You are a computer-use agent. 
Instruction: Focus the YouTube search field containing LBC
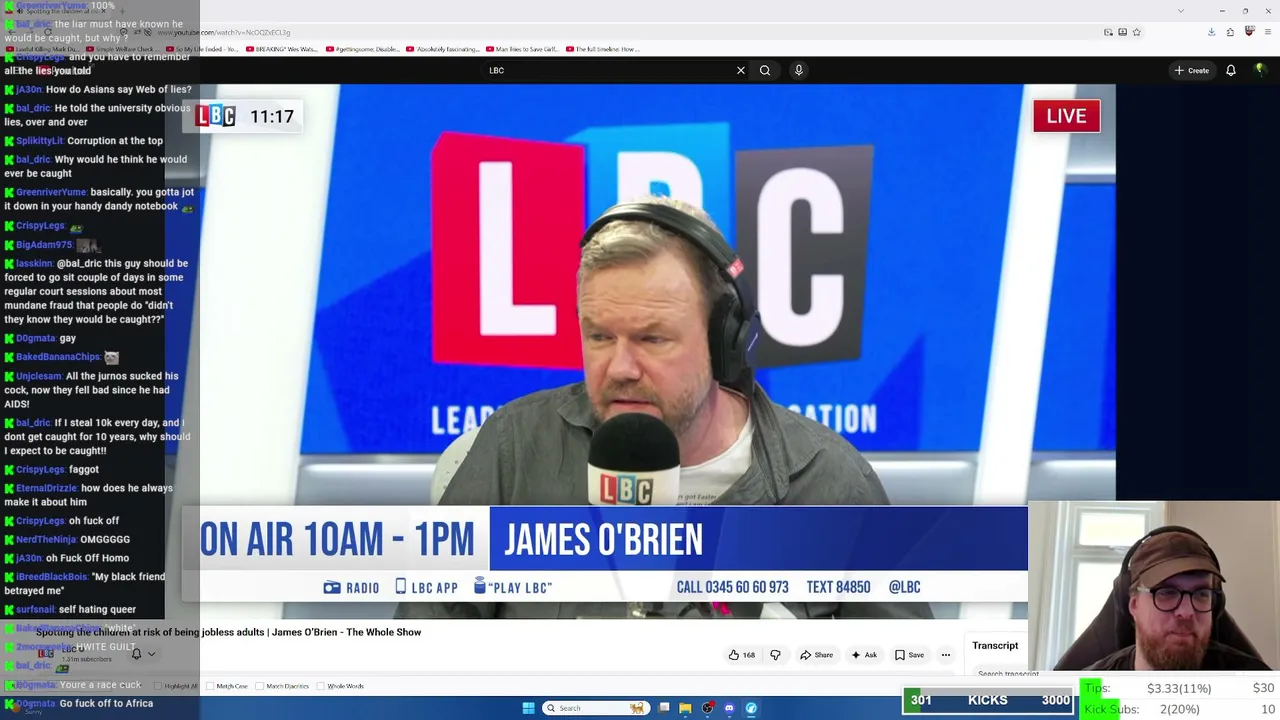pyautogui.click(x=610, y=70)
